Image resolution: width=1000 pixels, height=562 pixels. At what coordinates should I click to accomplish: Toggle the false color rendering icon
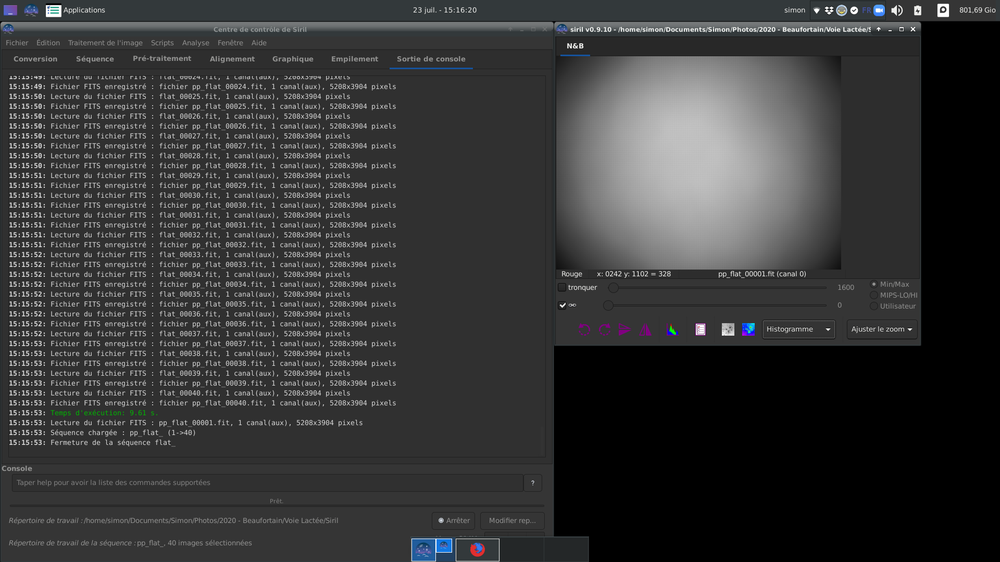pos(748,330)
